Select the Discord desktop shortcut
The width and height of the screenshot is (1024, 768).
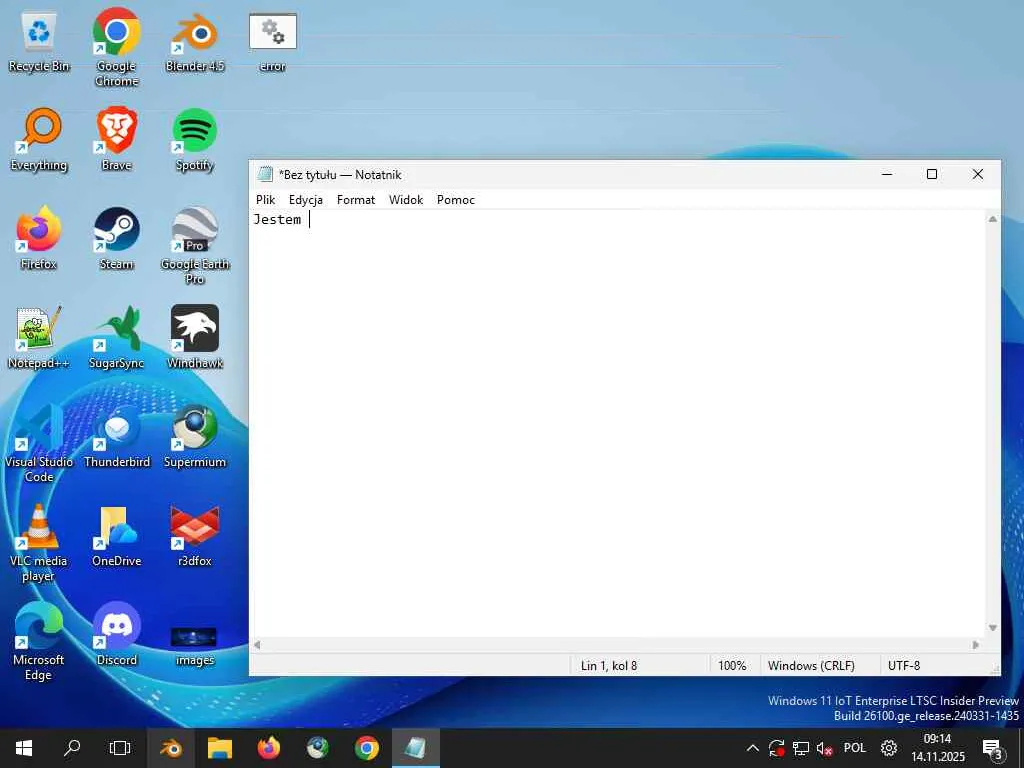116,635
